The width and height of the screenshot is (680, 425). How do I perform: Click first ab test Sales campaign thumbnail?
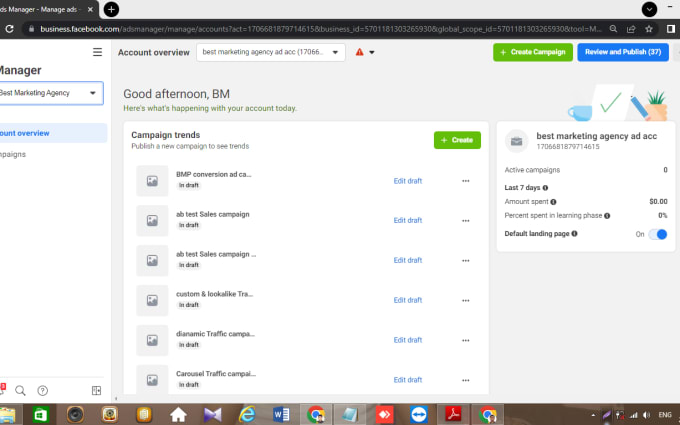pyautogui.click(x=152, y=221)
